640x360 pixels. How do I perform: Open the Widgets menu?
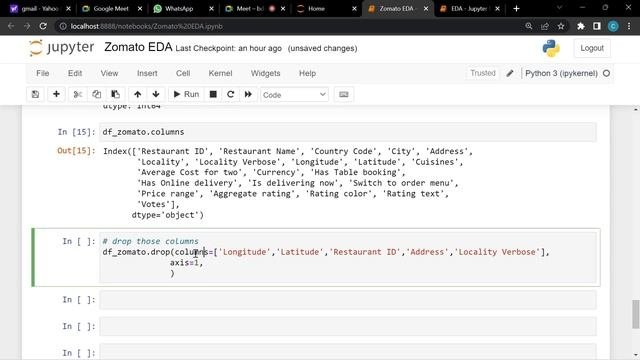pos(265,73)
